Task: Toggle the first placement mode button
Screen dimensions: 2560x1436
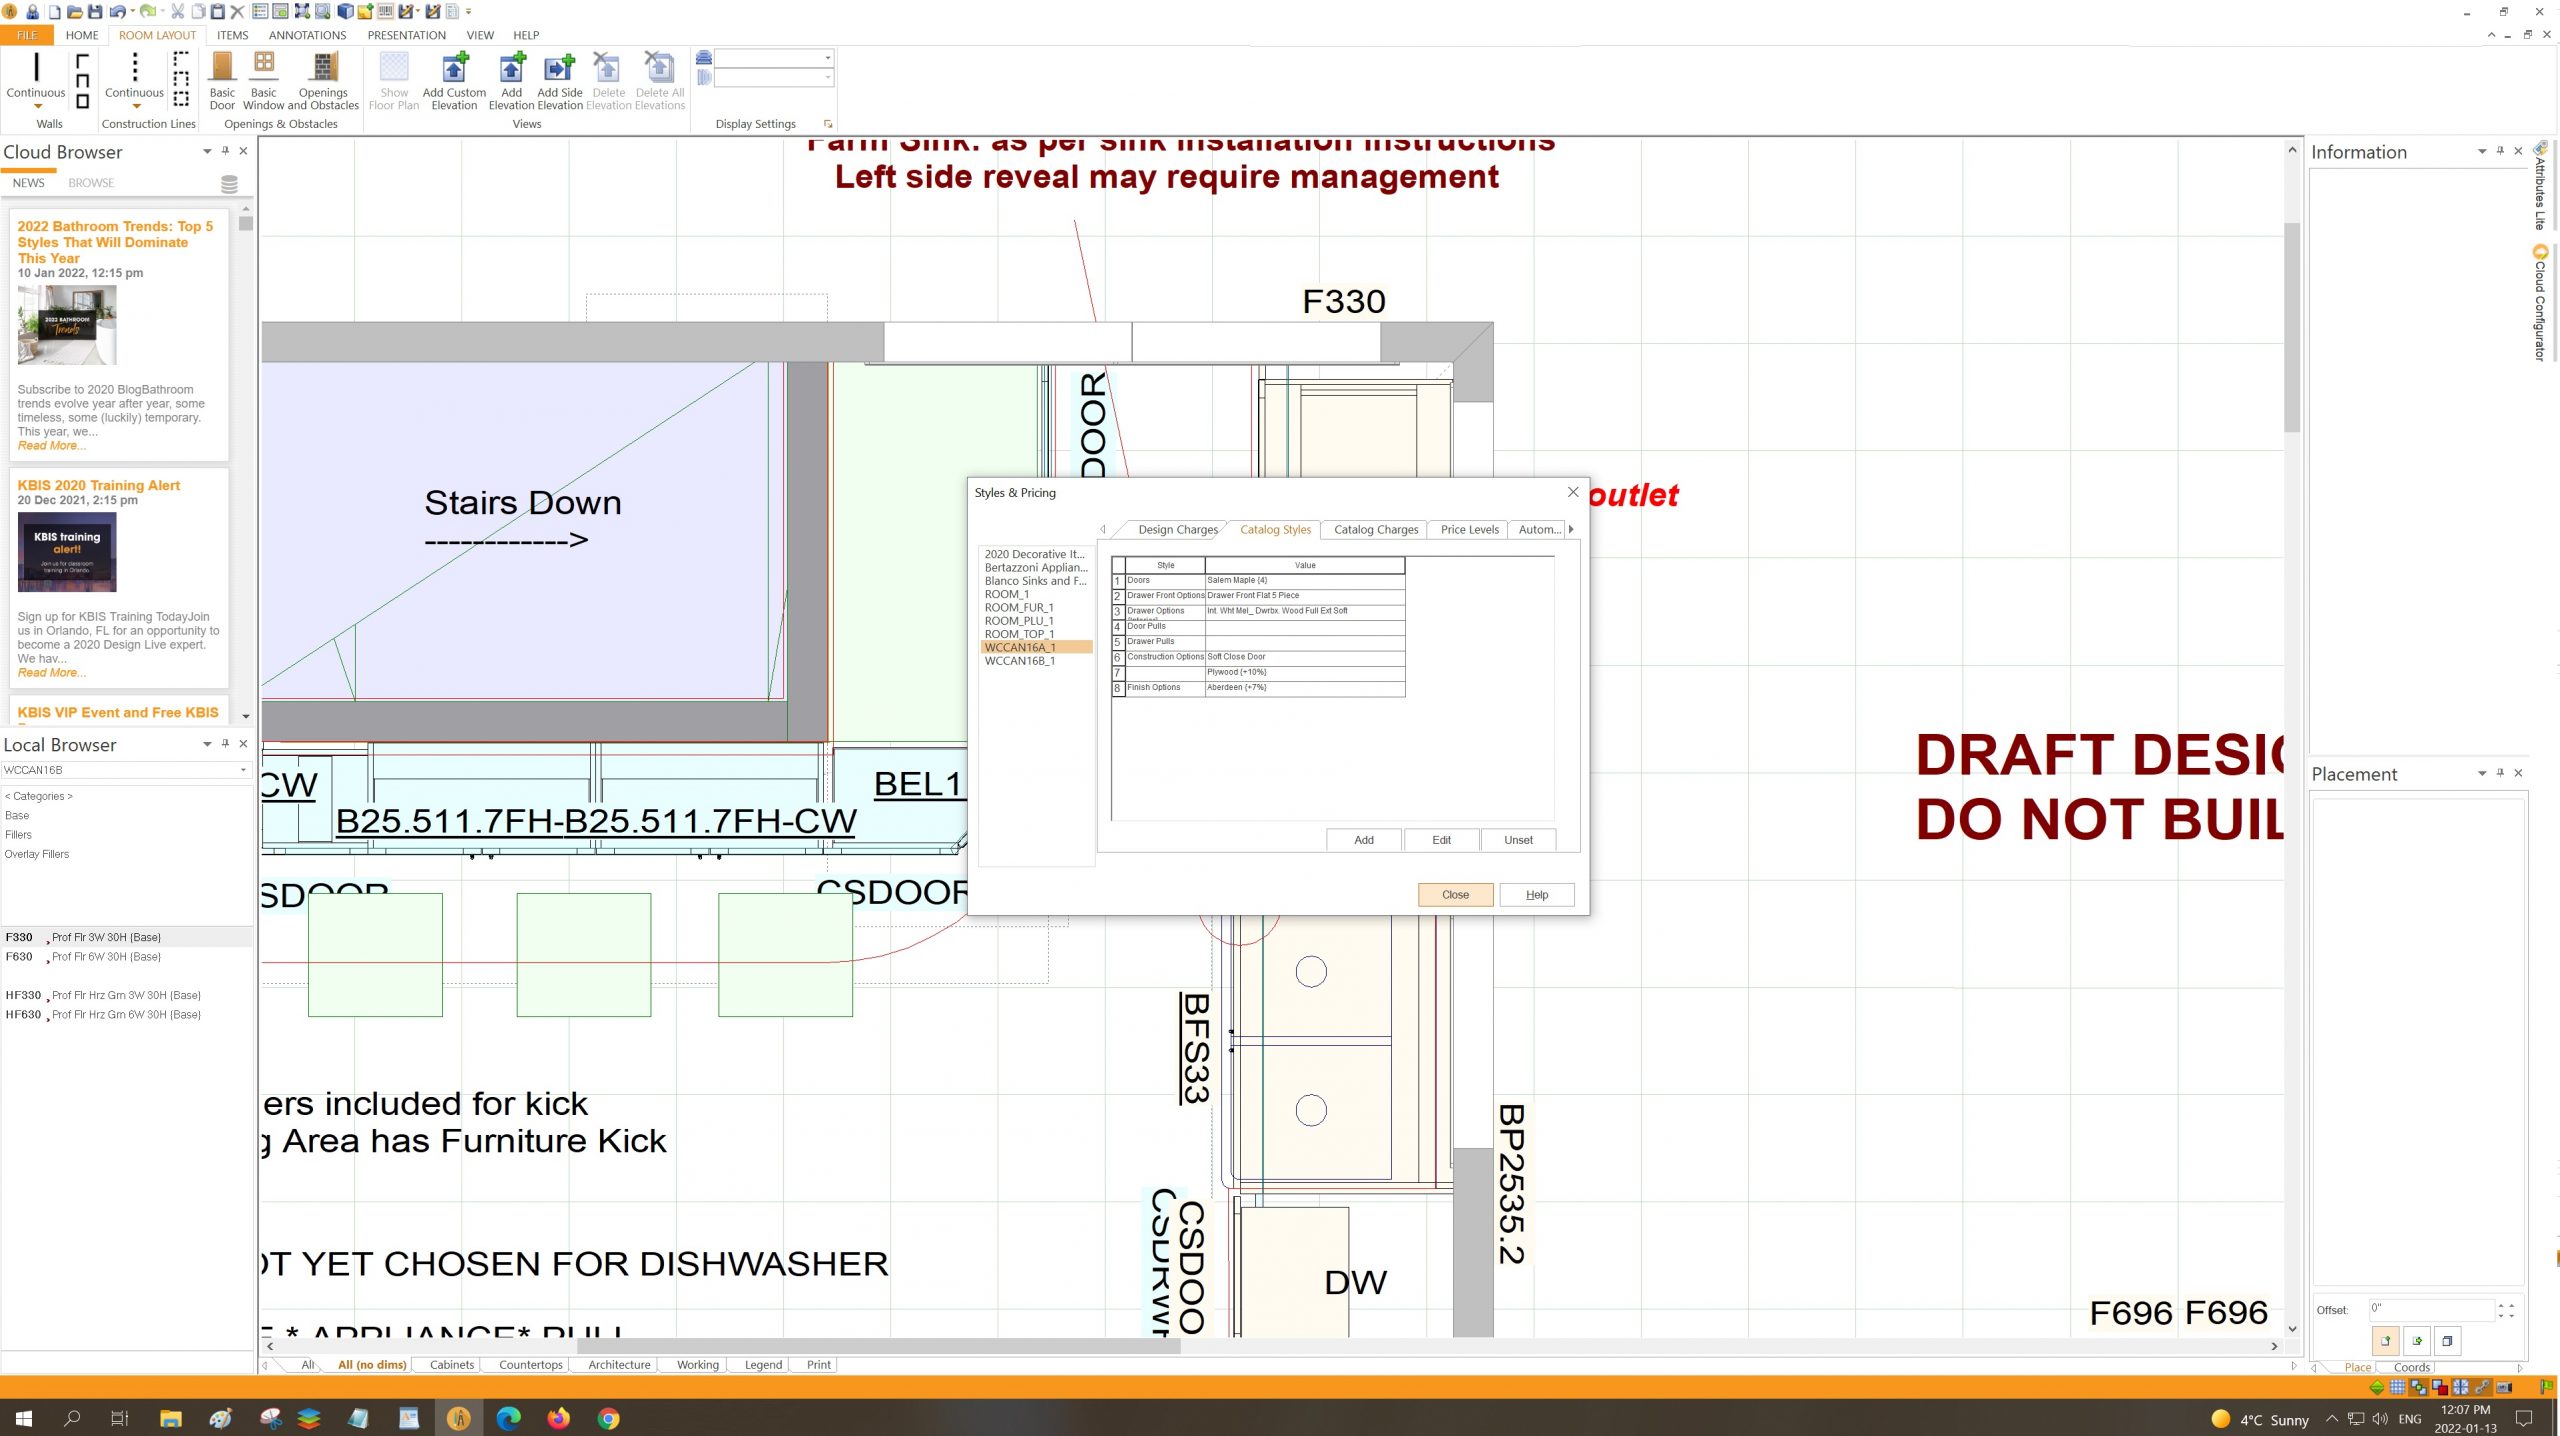Action: [x=2385, y=1341]
